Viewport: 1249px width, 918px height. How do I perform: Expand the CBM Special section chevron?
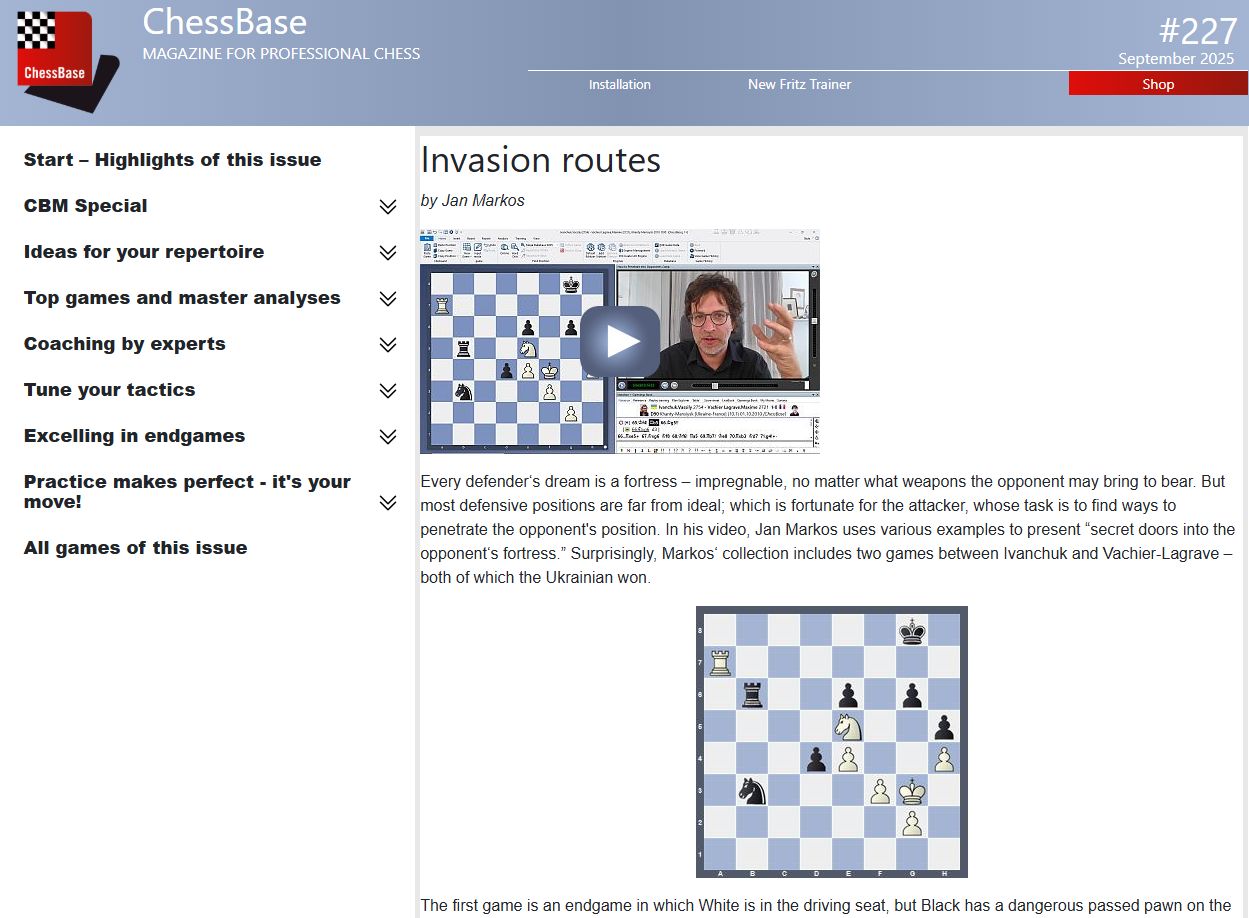click(388, 207)
